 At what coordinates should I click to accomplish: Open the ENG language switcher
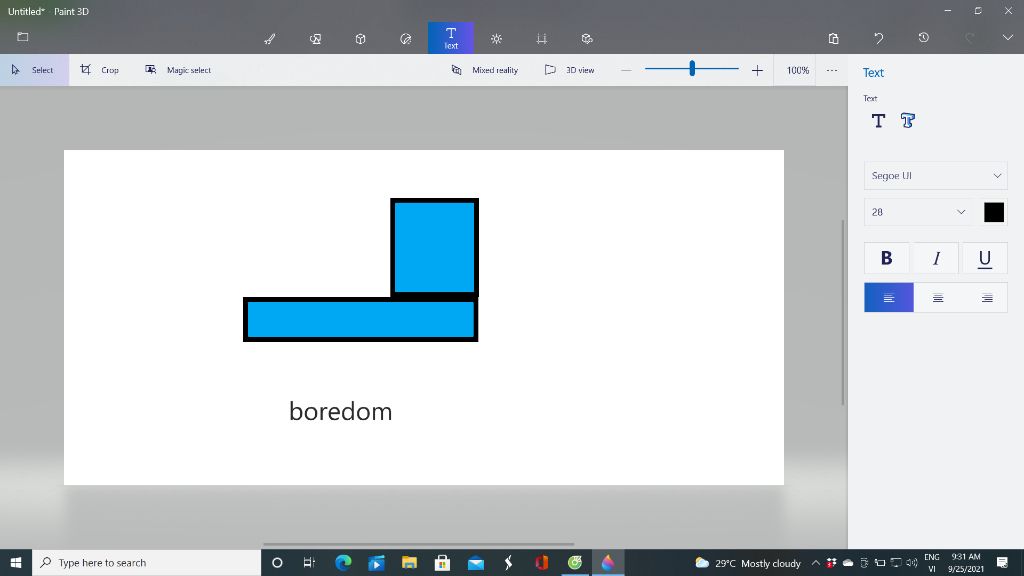(x=932, y=563)
